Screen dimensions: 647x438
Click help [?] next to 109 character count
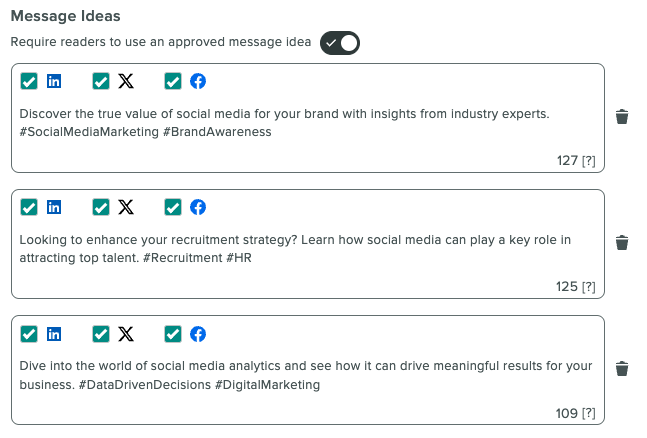[x=589, y=413]
